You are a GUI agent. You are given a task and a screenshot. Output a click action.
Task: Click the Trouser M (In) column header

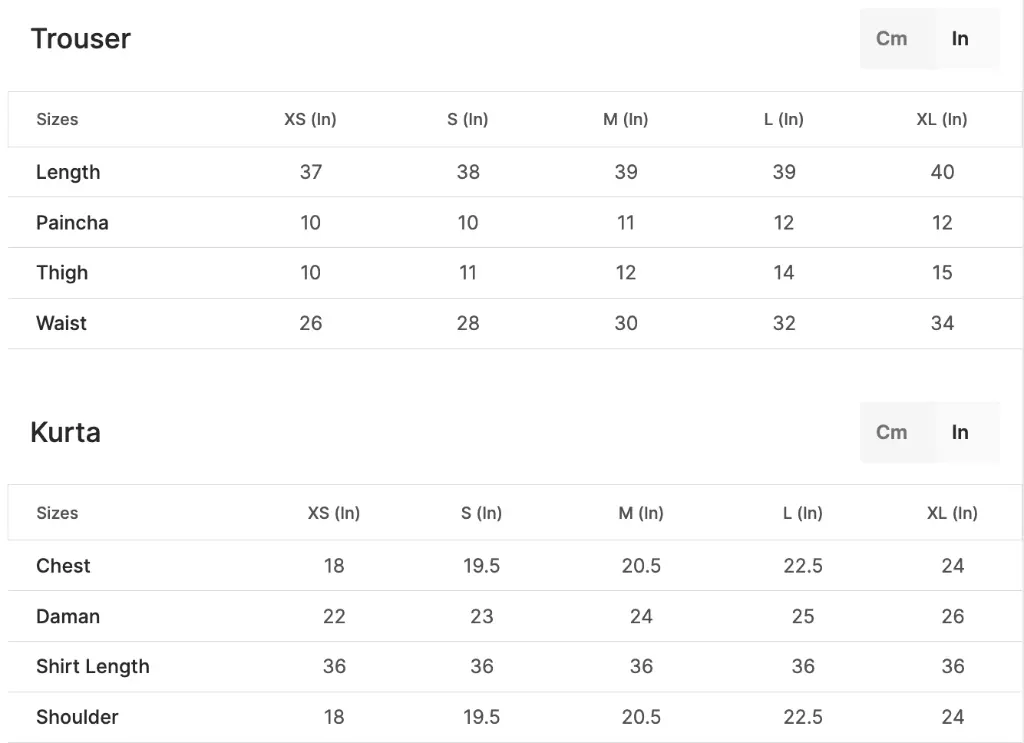626,119
